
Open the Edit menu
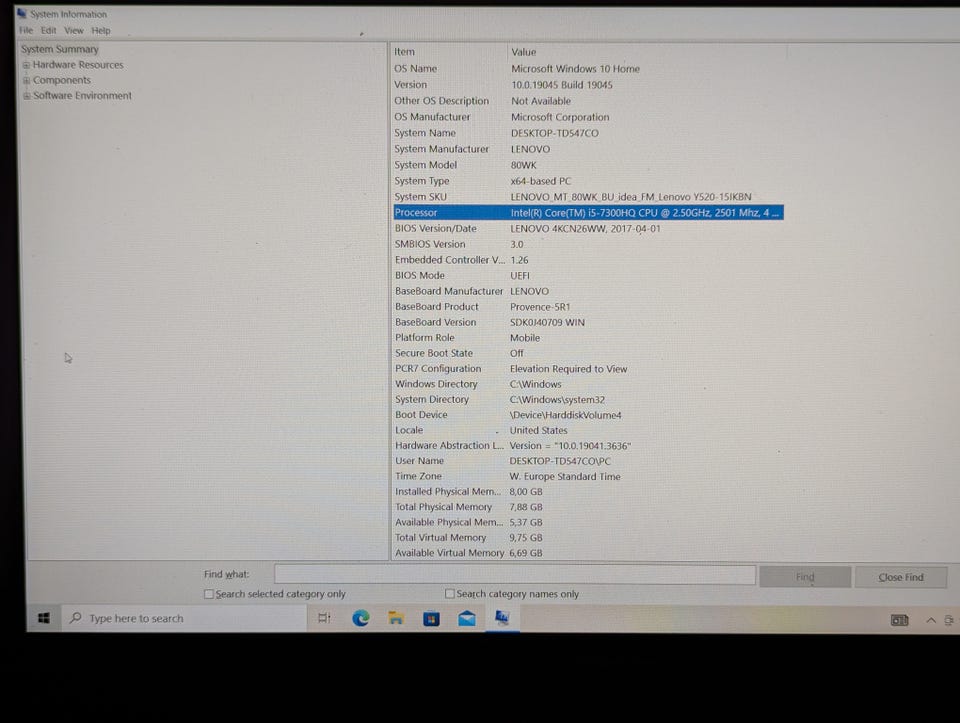pos(48,30)
